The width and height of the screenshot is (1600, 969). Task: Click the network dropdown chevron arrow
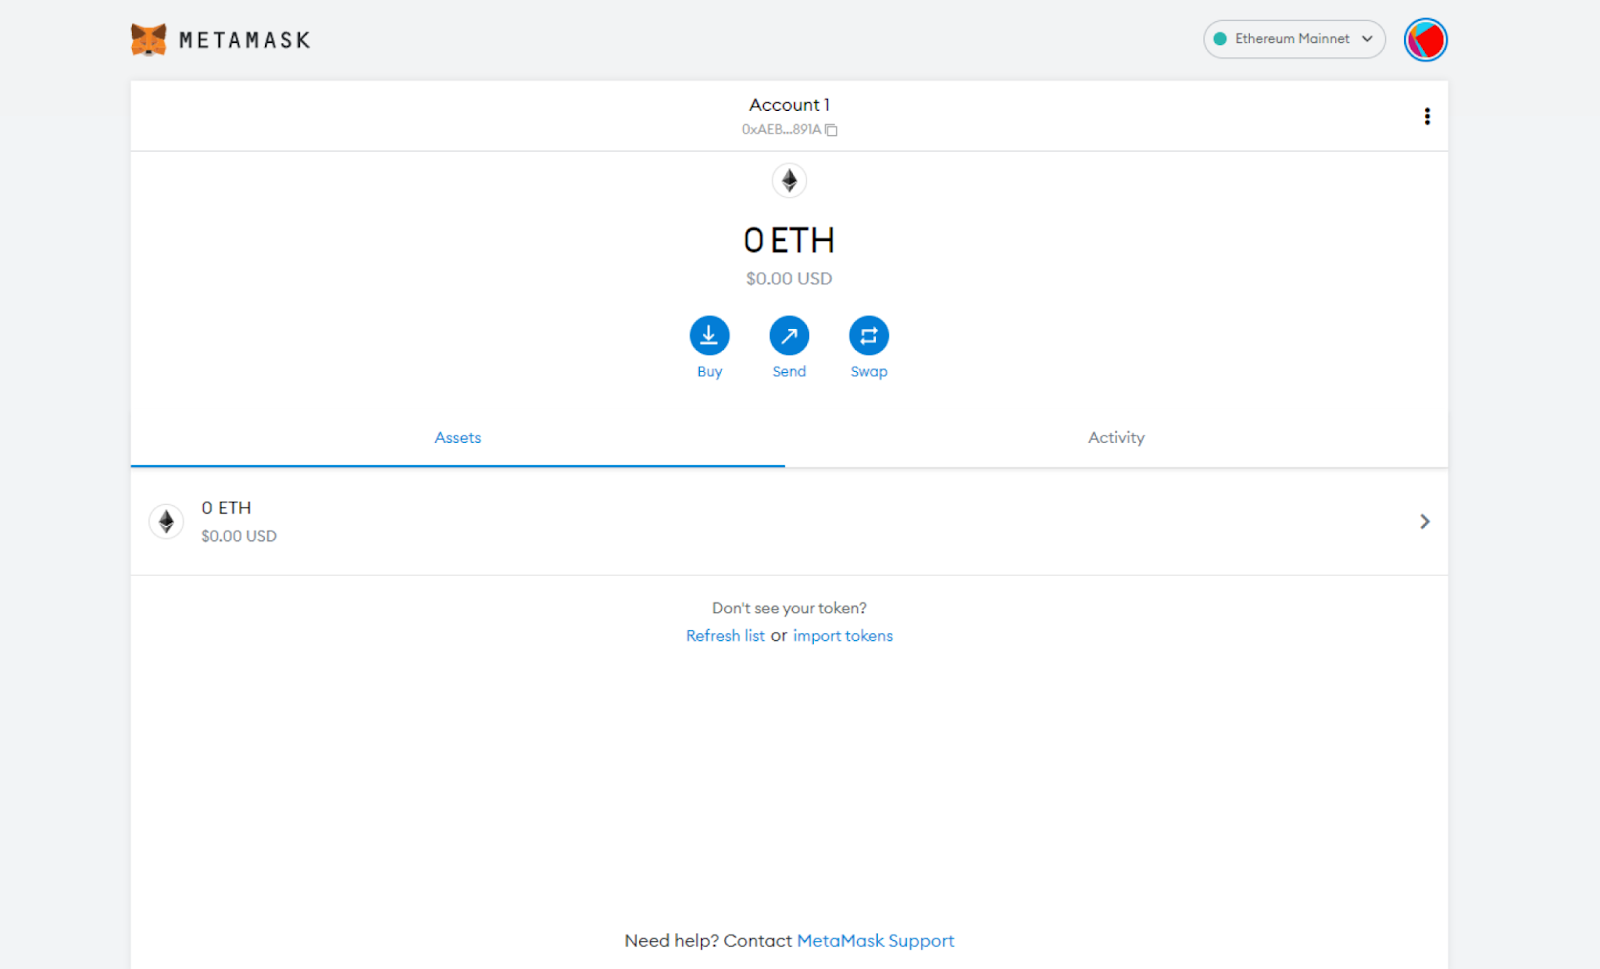[1366, 39]
